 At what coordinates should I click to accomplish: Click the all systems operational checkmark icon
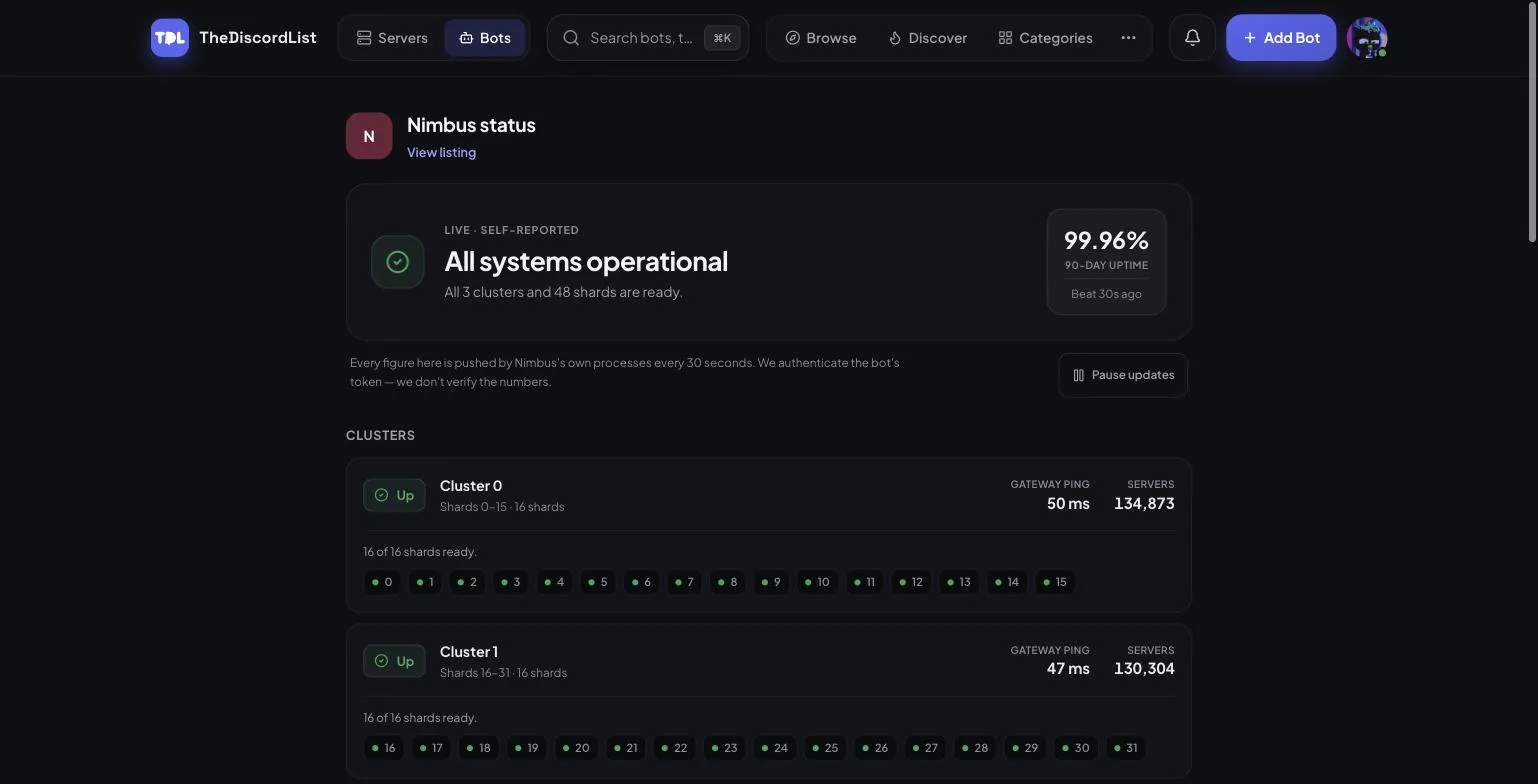[x=398, y=262]
